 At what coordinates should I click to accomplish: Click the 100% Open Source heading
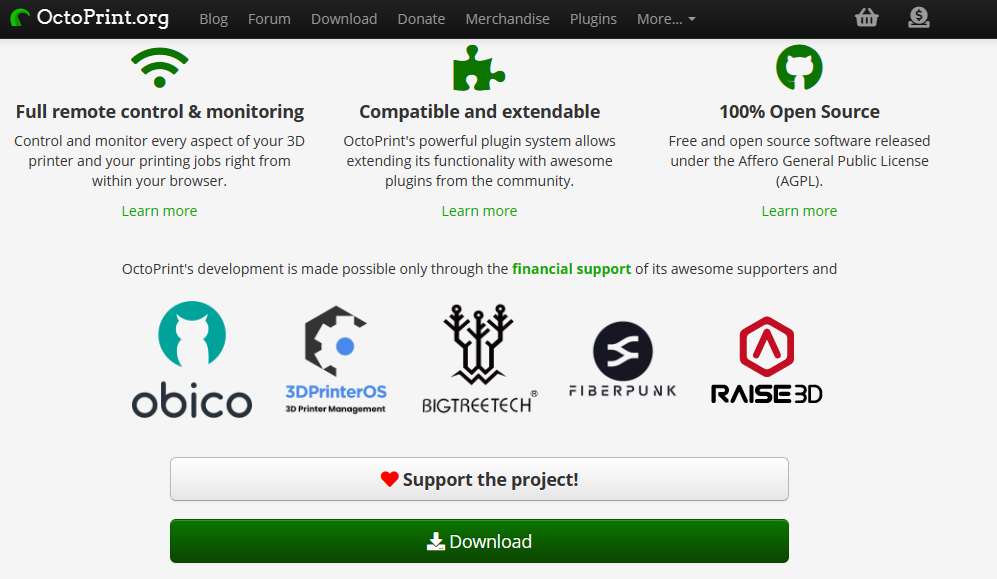[799, 112]
